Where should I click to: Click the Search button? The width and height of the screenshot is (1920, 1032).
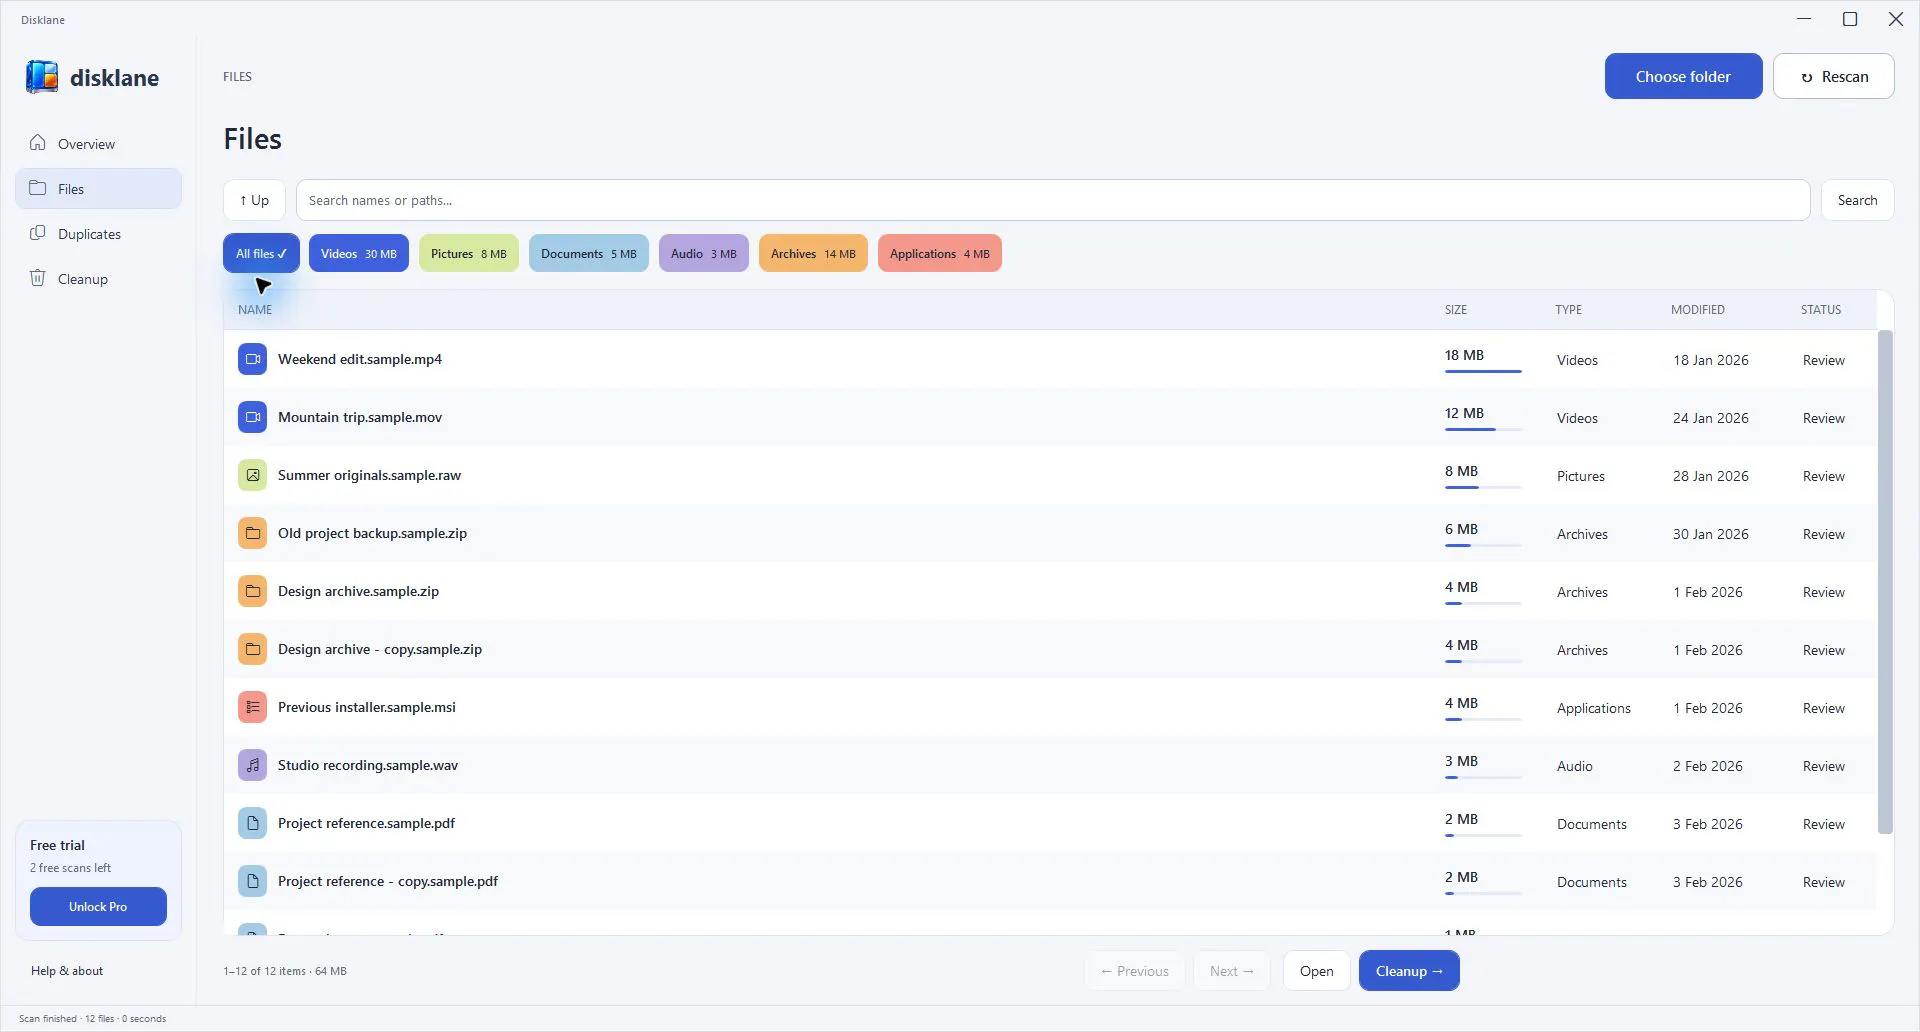pos(1857,200)
